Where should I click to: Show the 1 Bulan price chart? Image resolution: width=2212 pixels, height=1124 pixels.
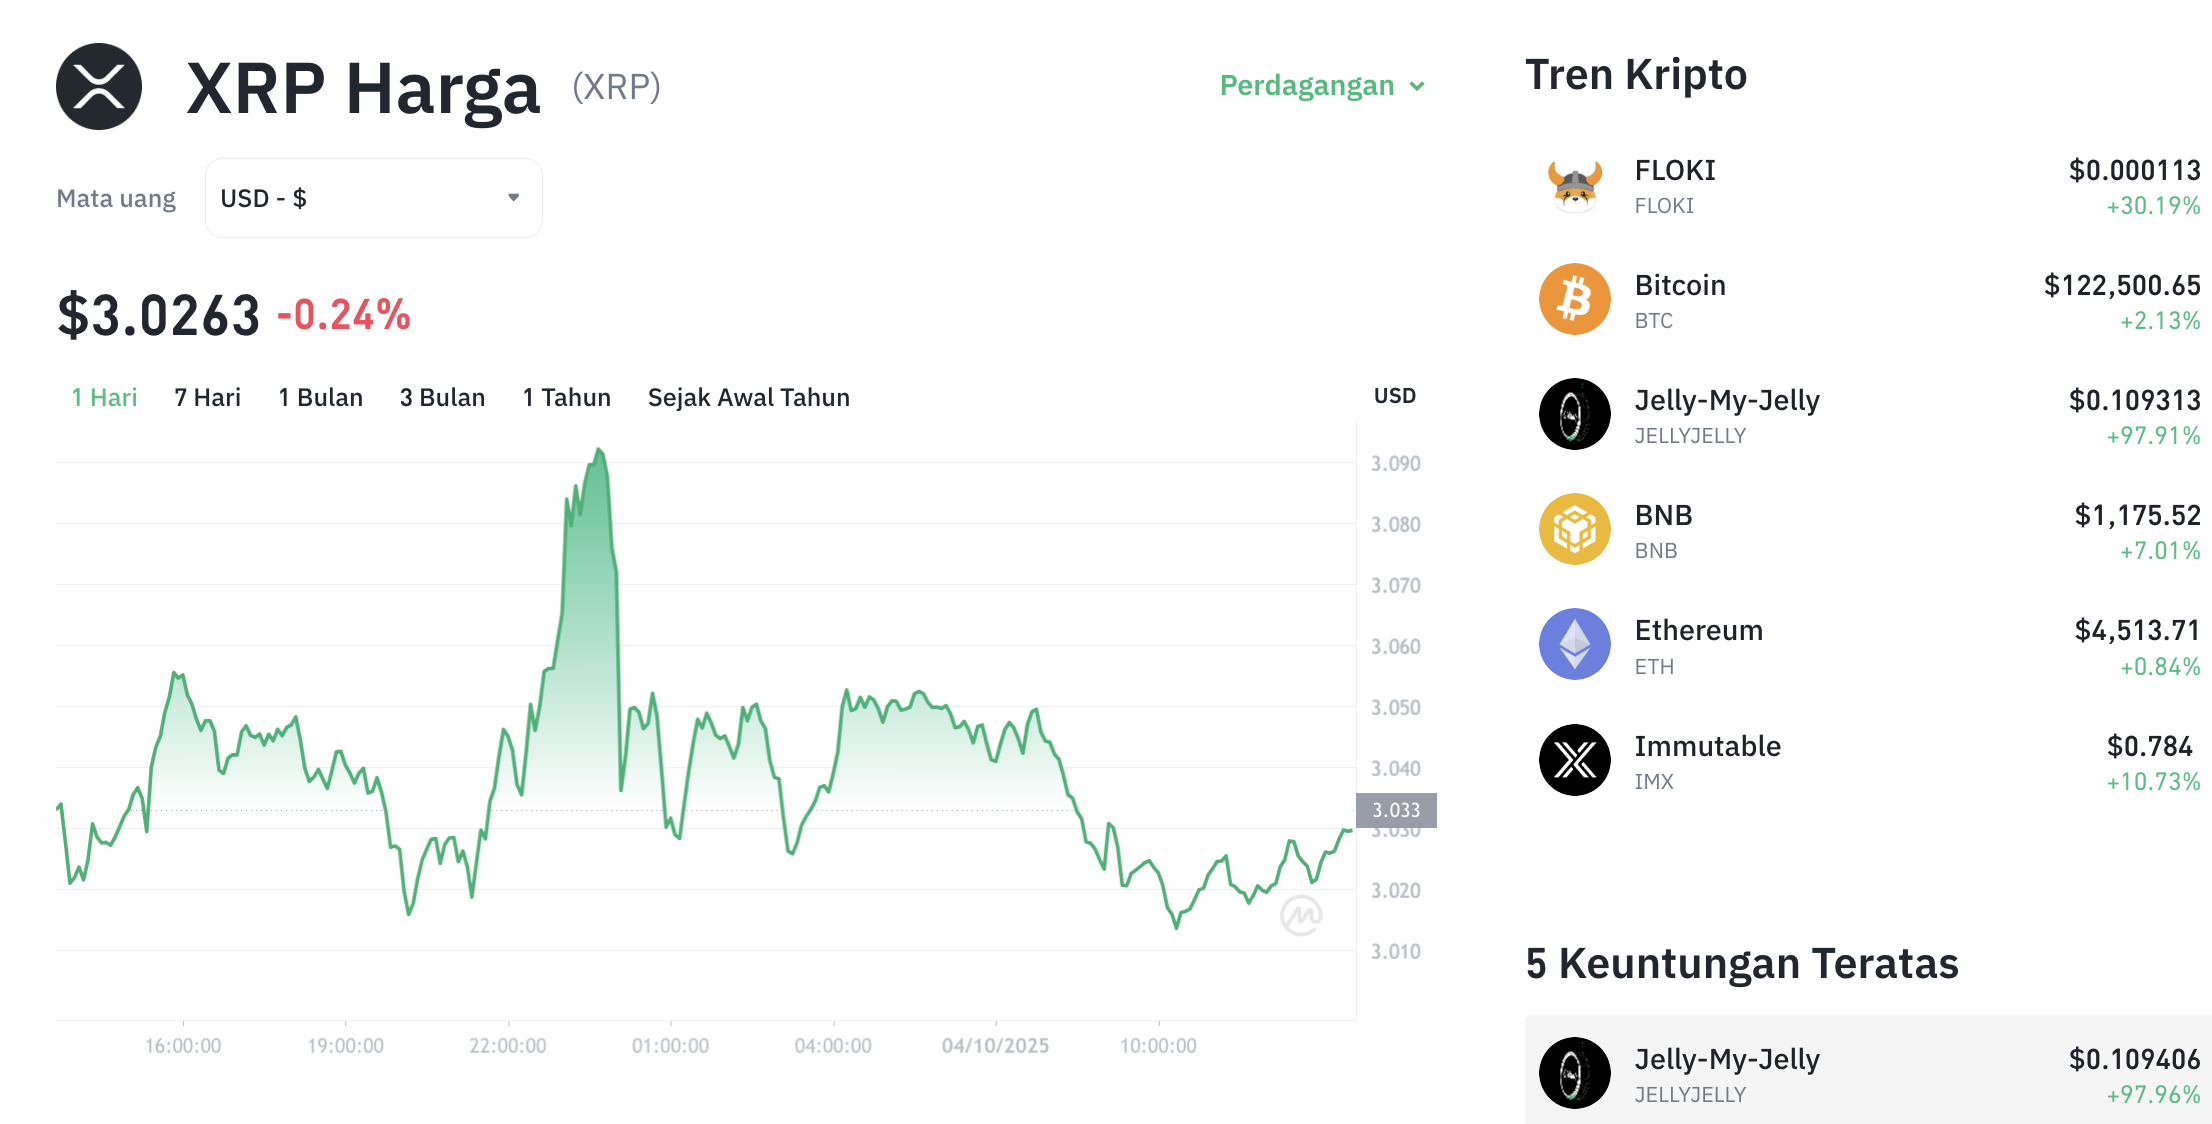320,398
